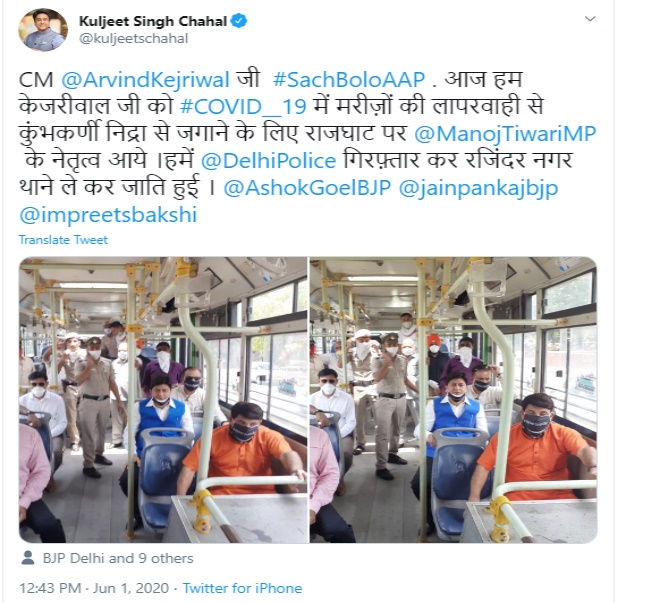This screenshot has height=603, width=650.
Task: Follow the #SachBoloAAP hashtag
Action: (x=349, y=80)
